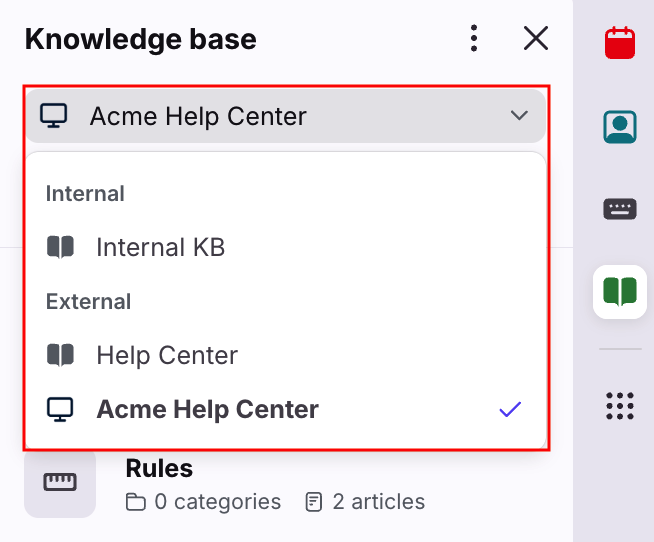Open the apps grid icon in sidebar
Image resolution: width=654 pixels, height=542 pixels.
[x=620, y=406]
